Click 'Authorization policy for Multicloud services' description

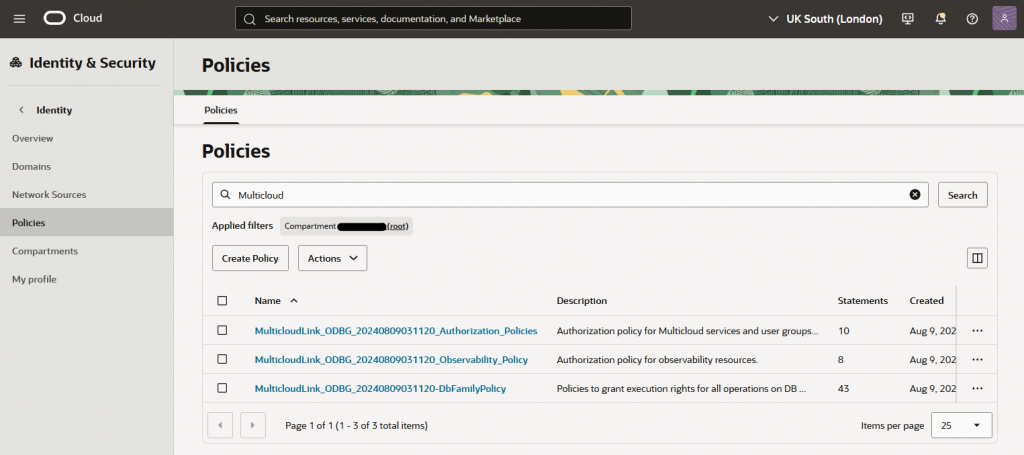point(687,331)
